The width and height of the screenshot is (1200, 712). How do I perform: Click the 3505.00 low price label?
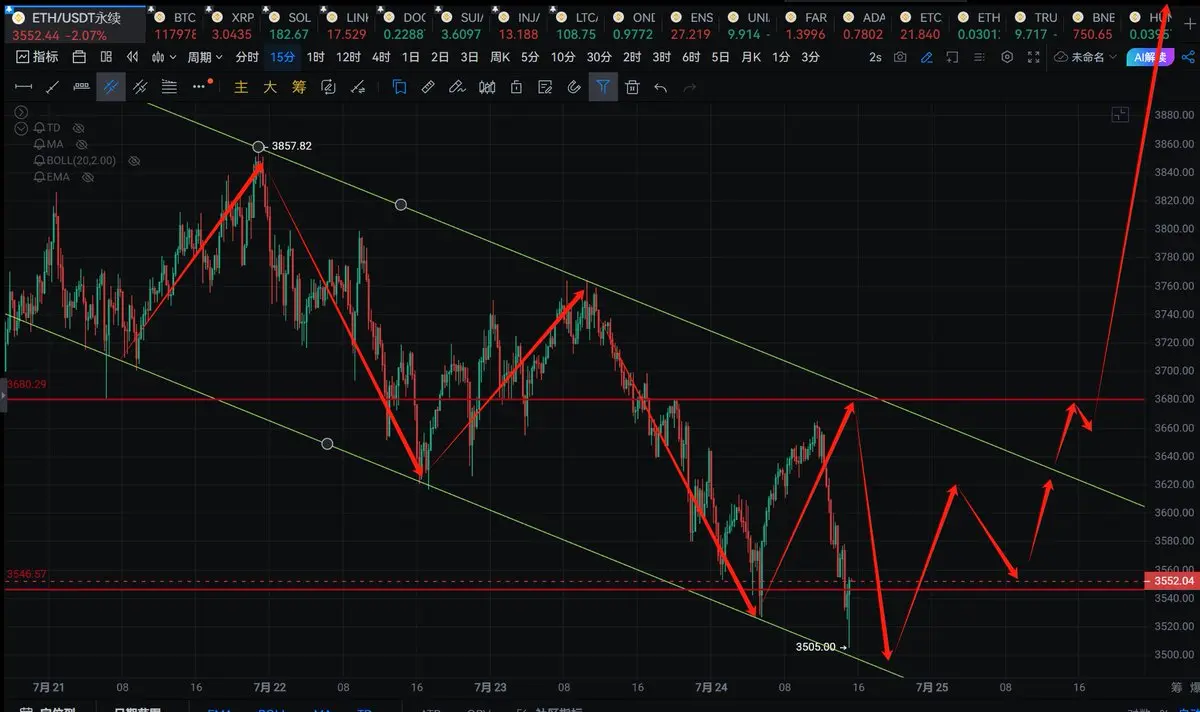[815, 647]
